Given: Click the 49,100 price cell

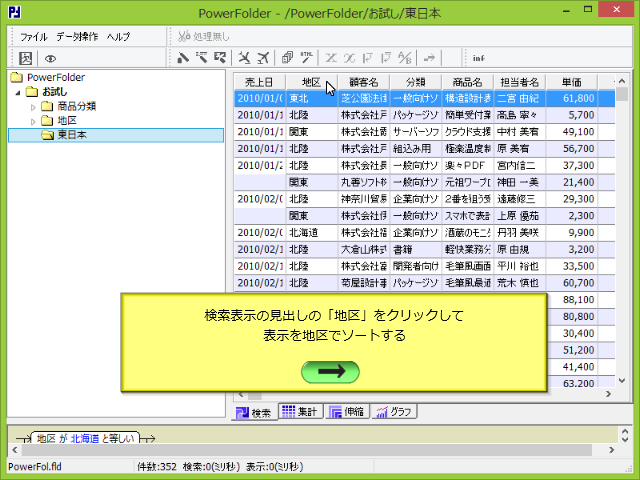Looking at the screenshot, I should click(571, 132).
